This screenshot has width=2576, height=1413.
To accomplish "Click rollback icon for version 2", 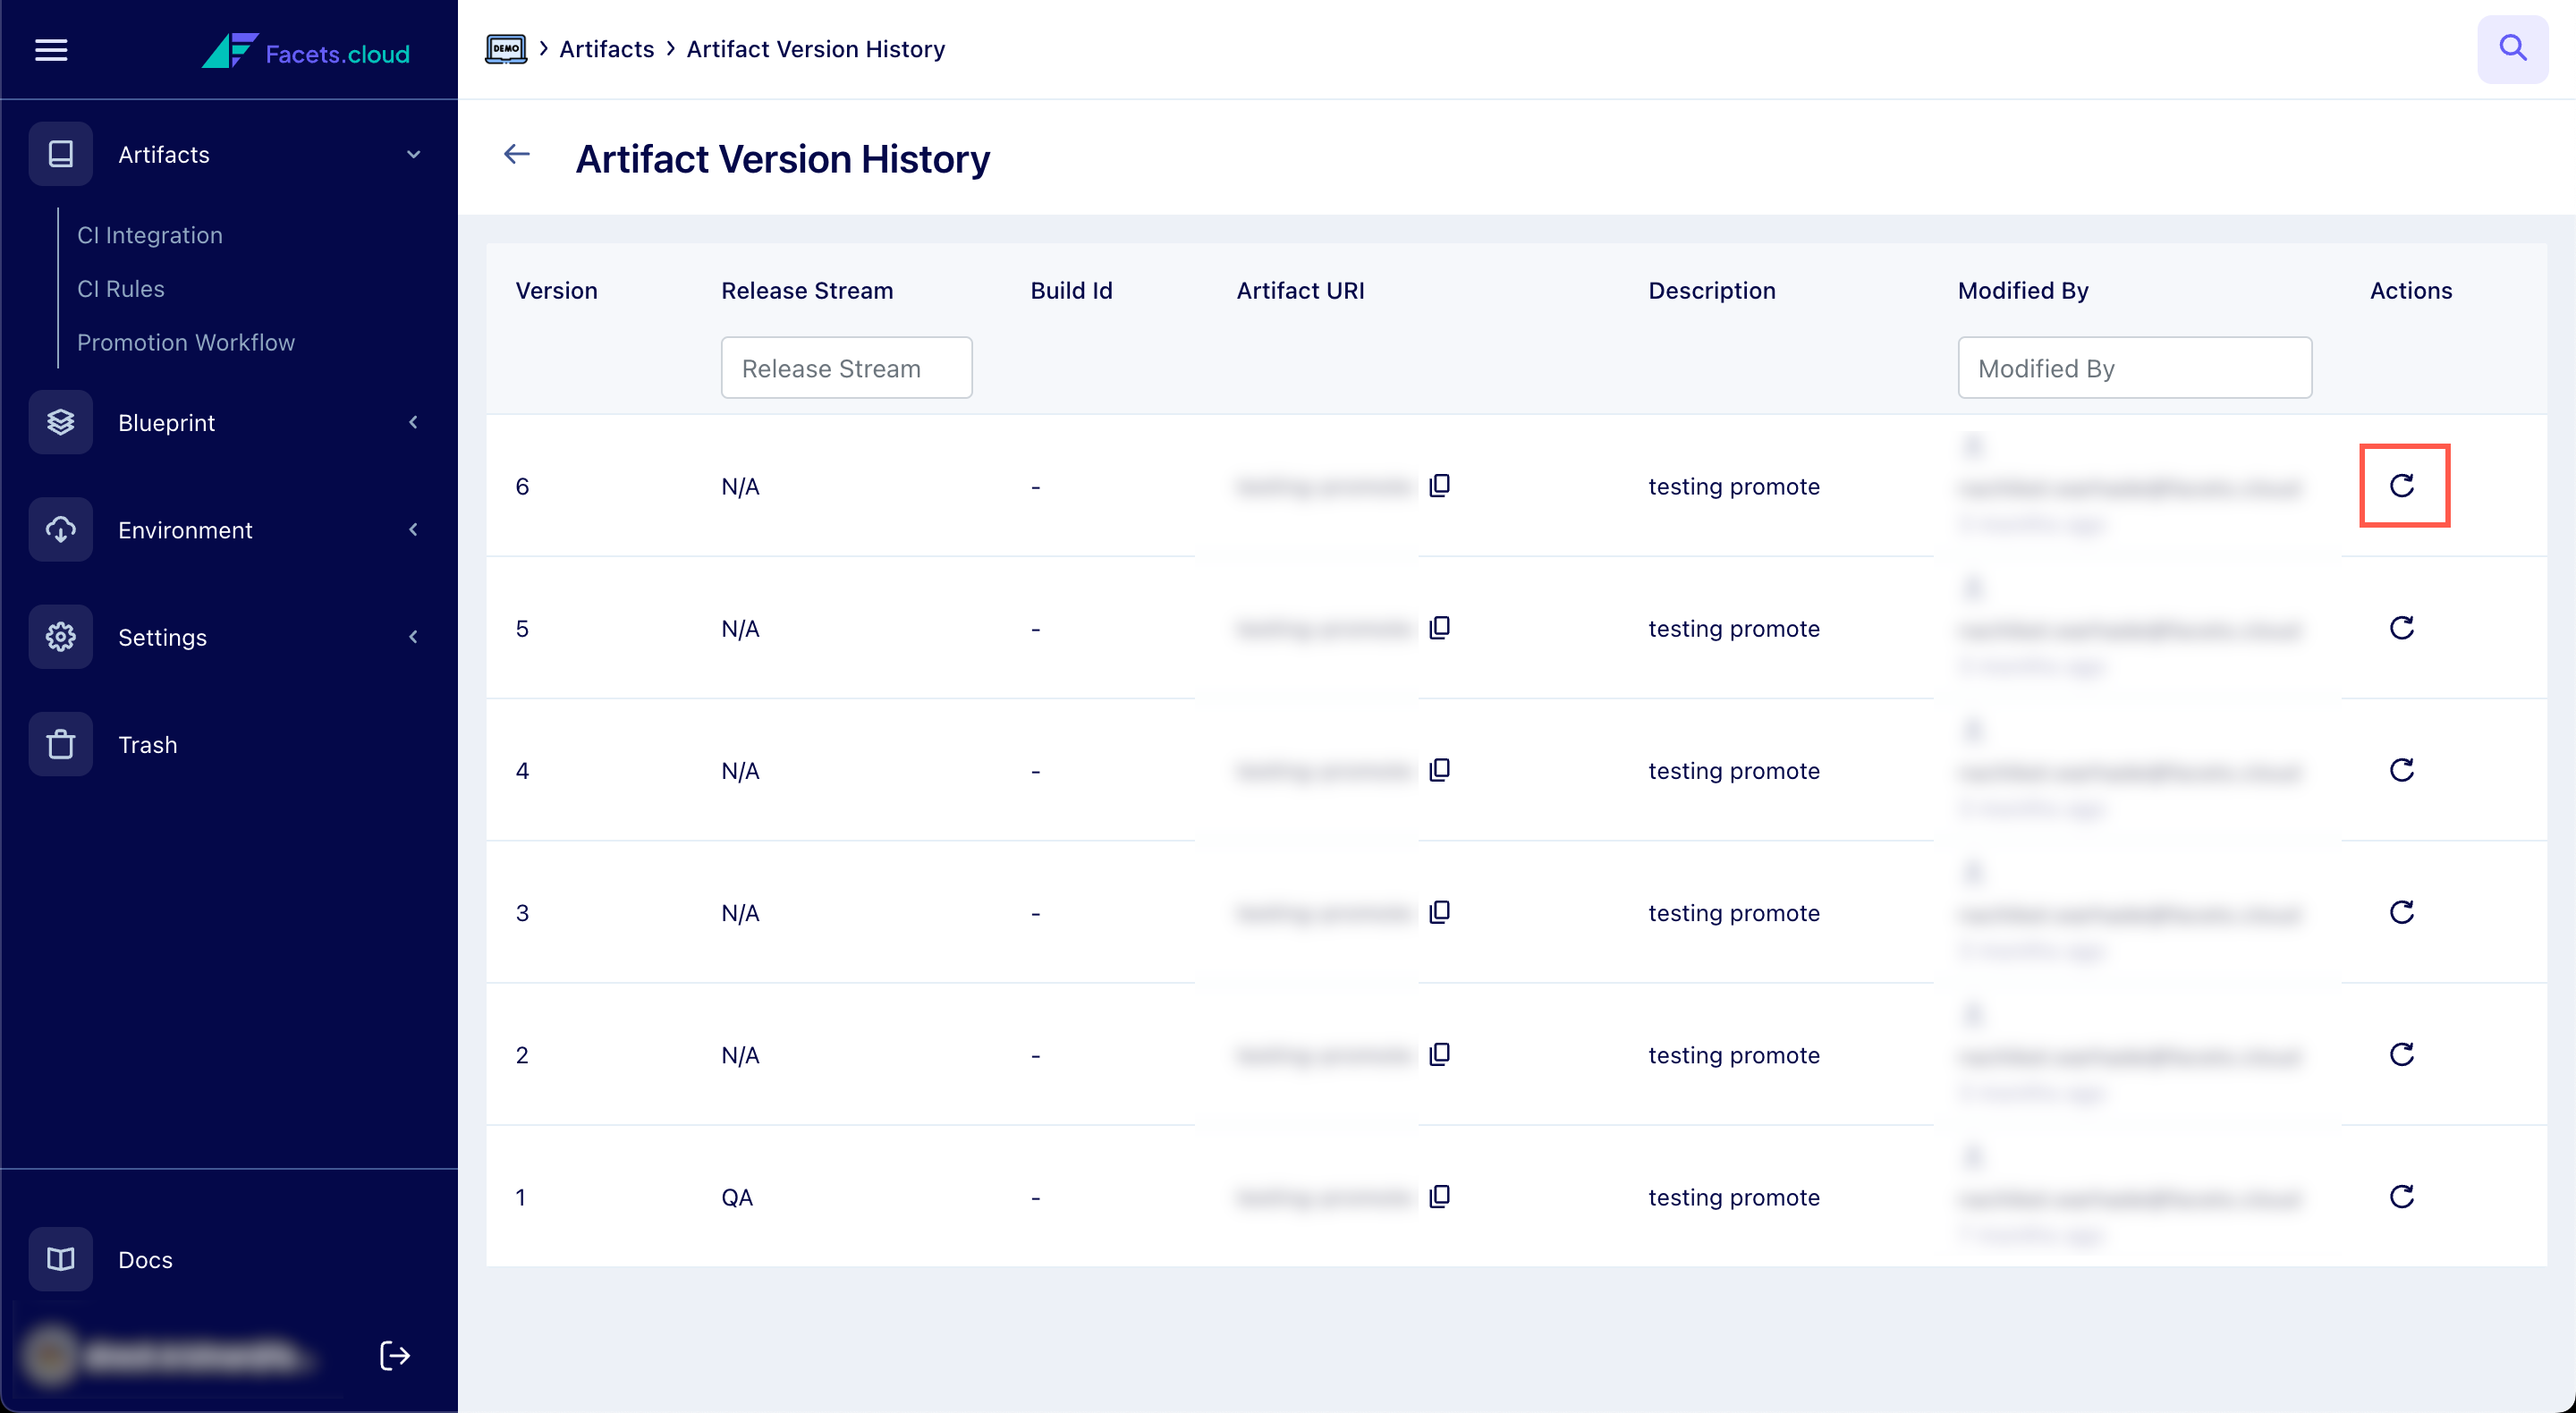I will coord(2402,1054).
